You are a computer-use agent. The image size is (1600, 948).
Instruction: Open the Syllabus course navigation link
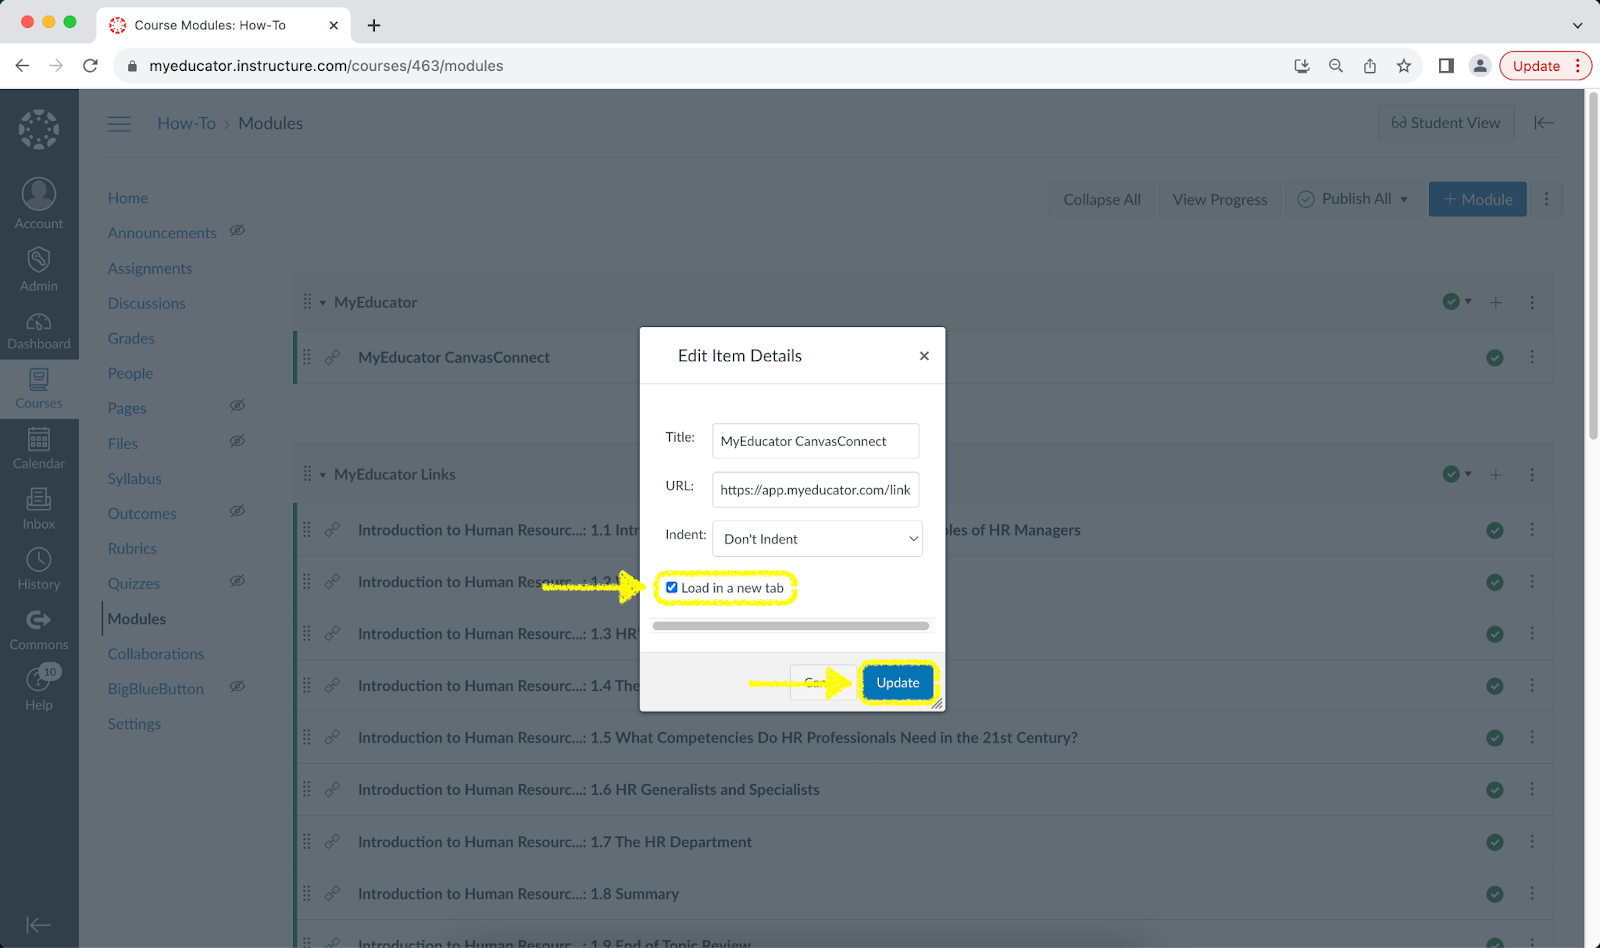coord(135,478)
